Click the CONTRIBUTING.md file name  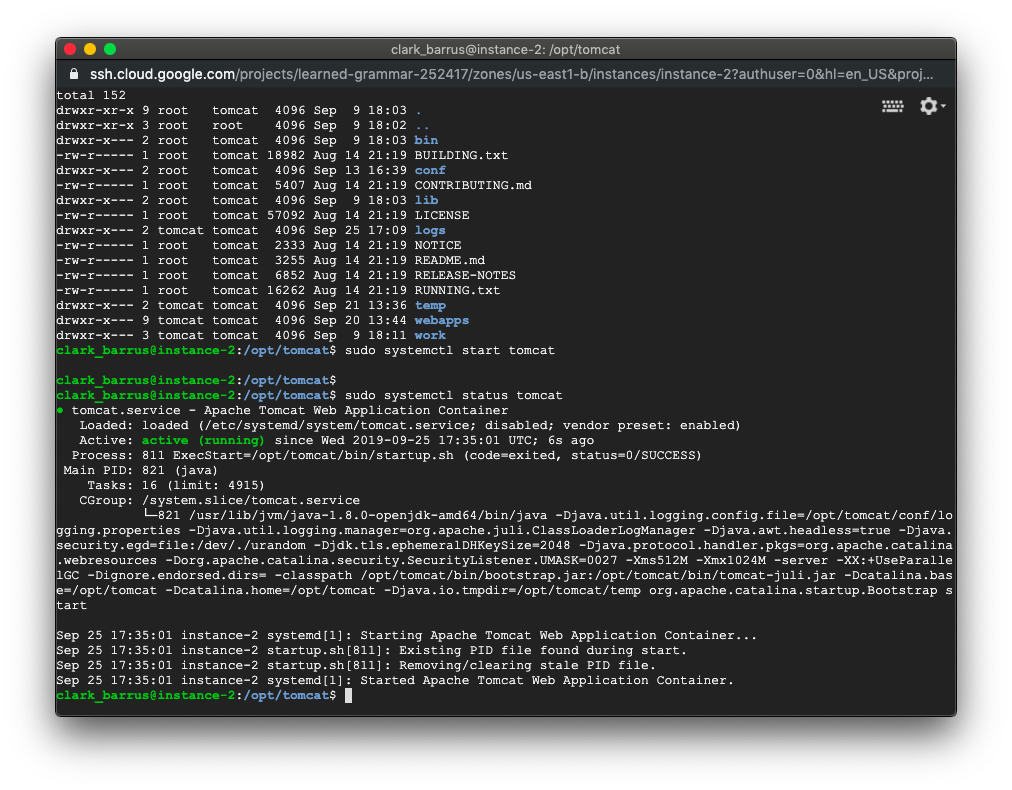473,185
